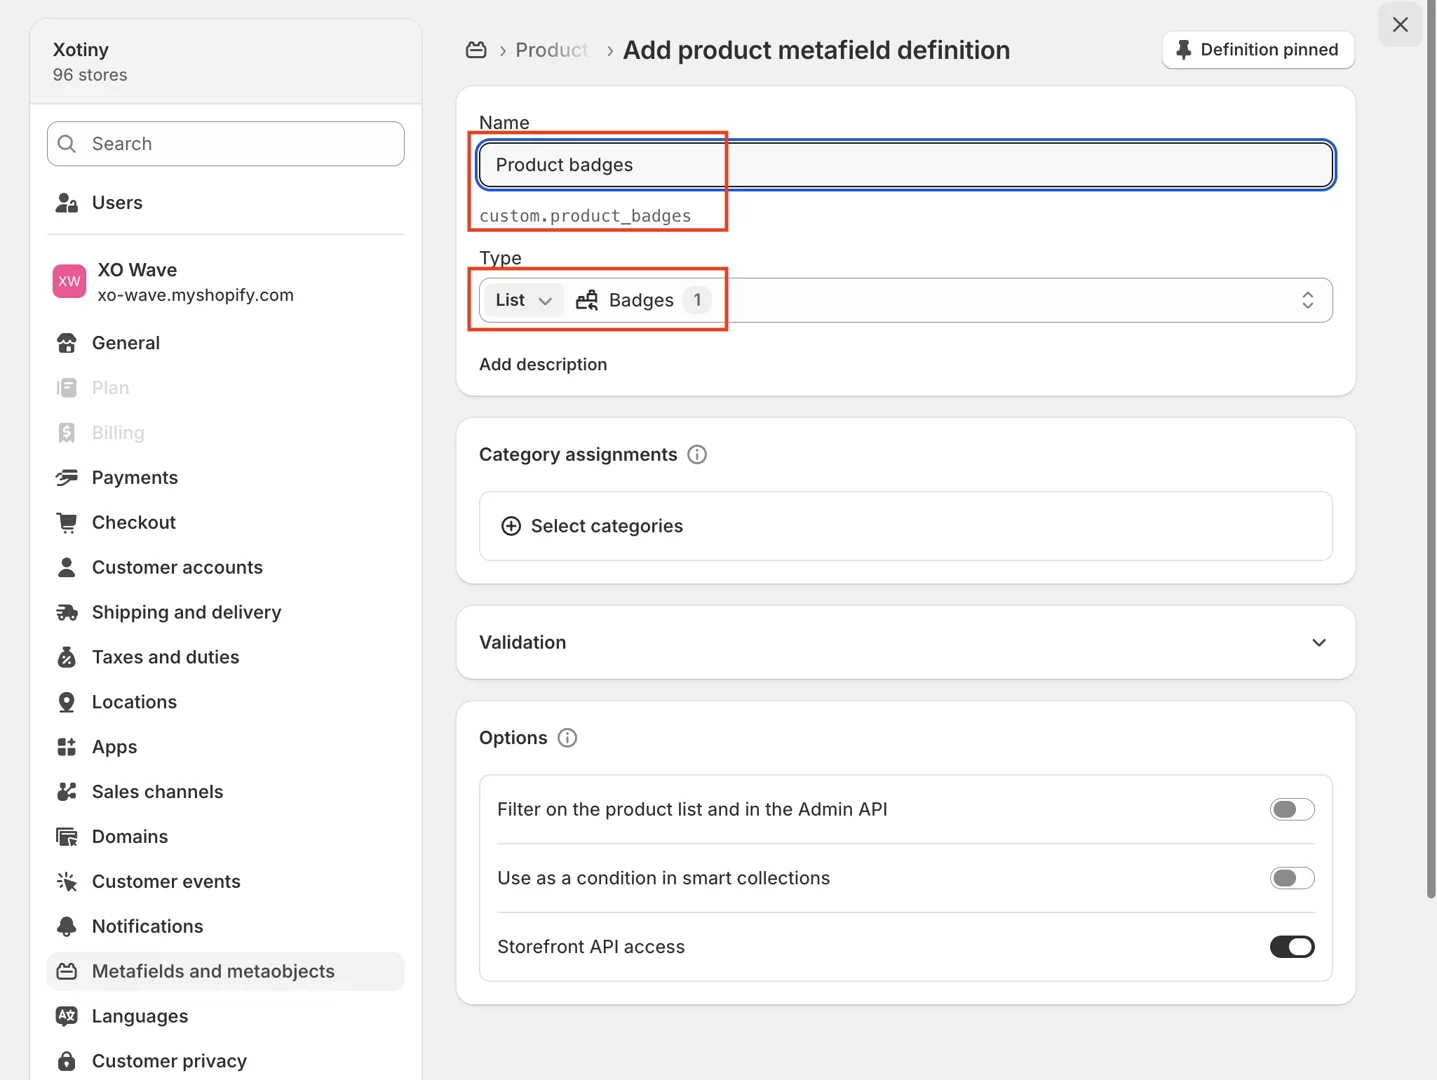Open Checkout settings
This screenshot has width=1437, height=1080.
coord(225,523)
